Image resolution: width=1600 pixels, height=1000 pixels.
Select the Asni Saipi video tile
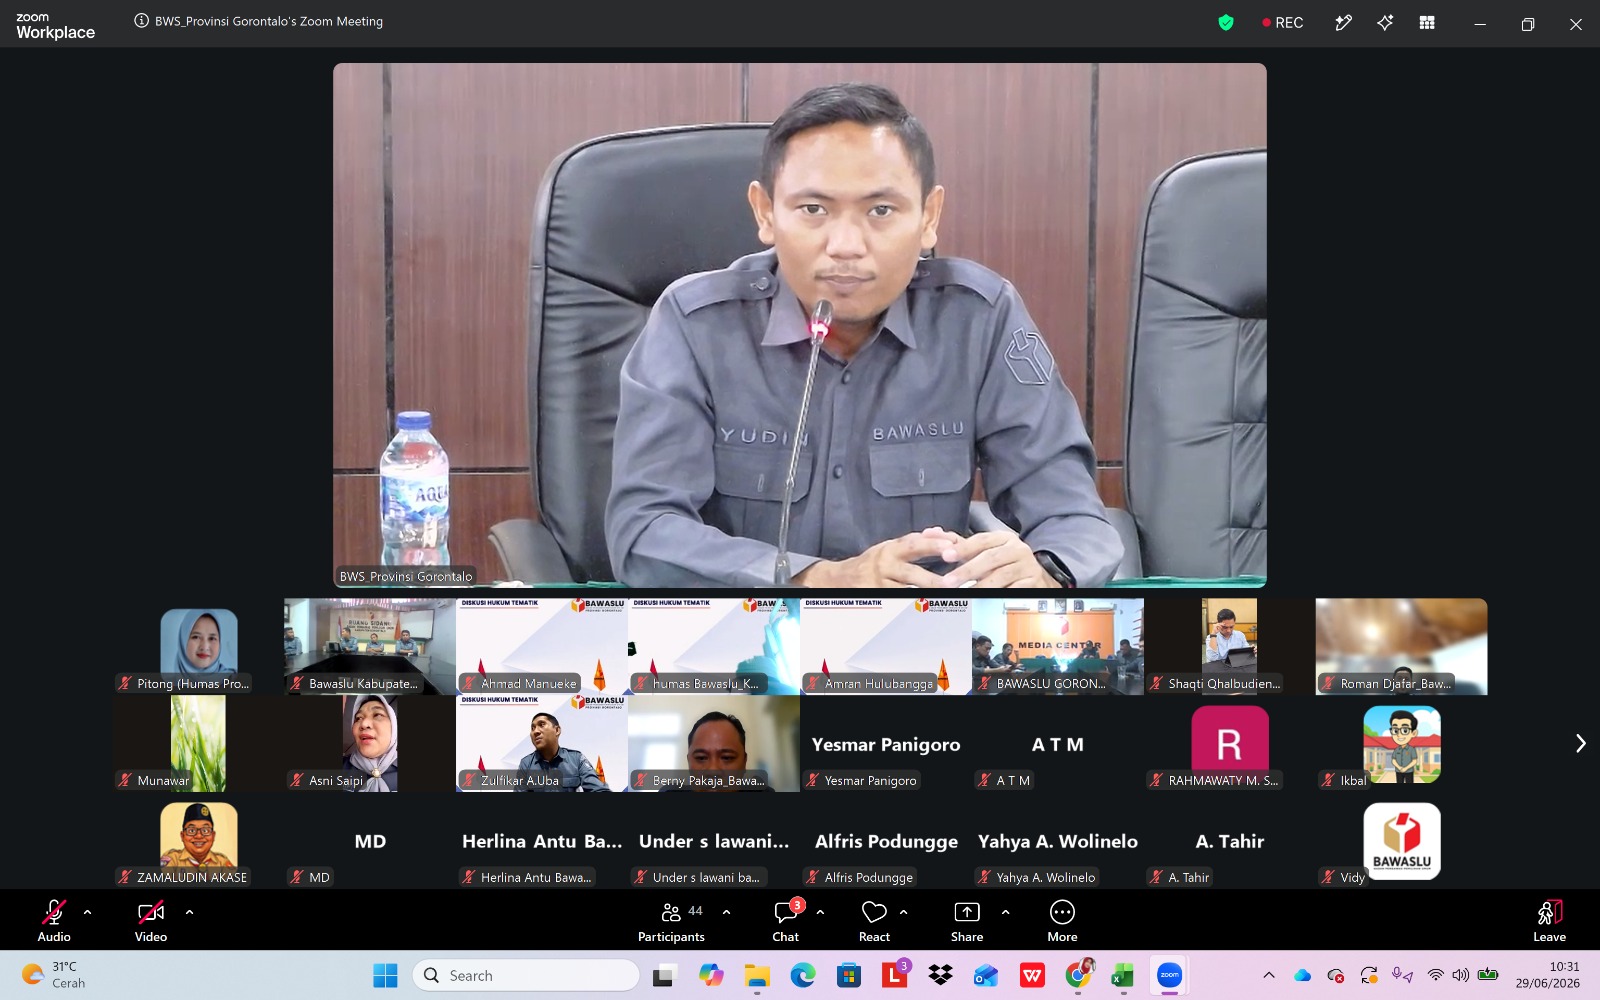pos(370,743)
